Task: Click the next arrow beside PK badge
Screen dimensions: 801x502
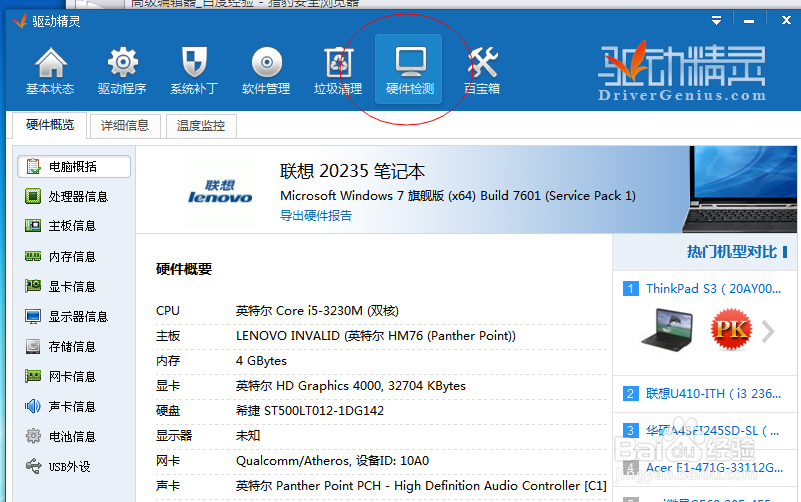Action: click(768, 331)
